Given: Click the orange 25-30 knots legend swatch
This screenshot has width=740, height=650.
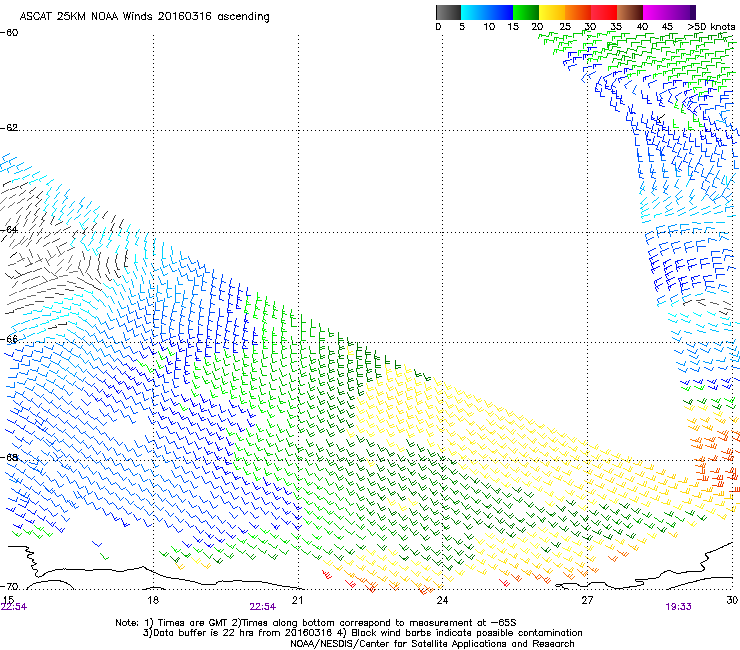Looking at the screenshot, I should click(x=578, y=12).
